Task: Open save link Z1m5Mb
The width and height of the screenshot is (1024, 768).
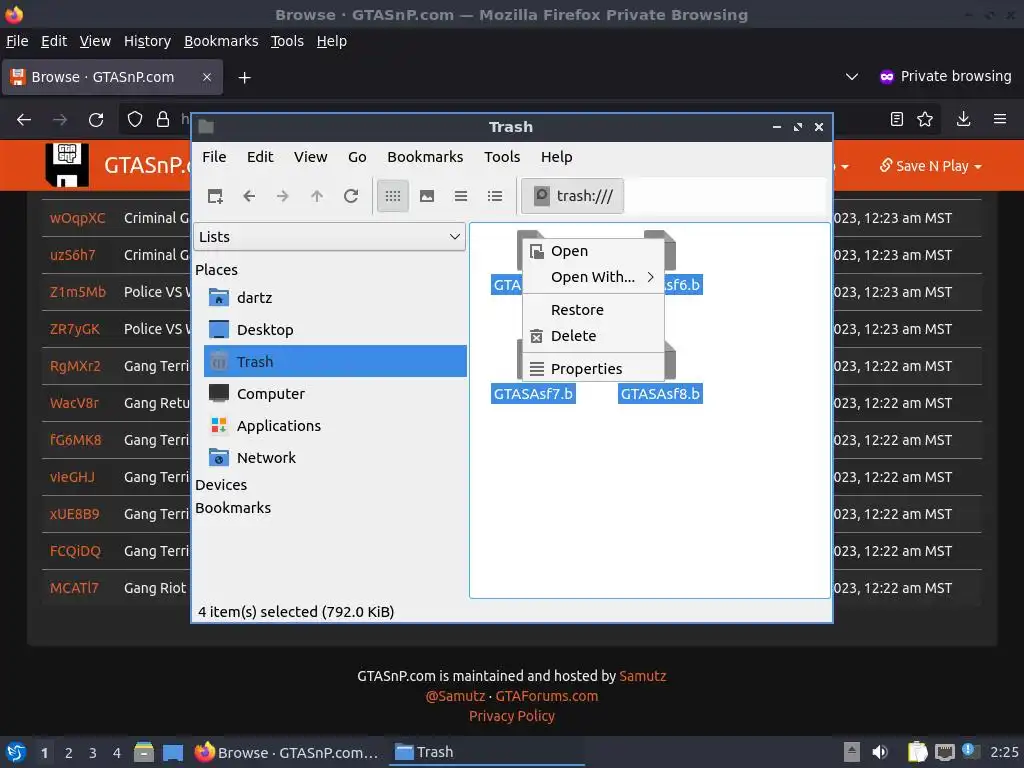Action: 78,292
